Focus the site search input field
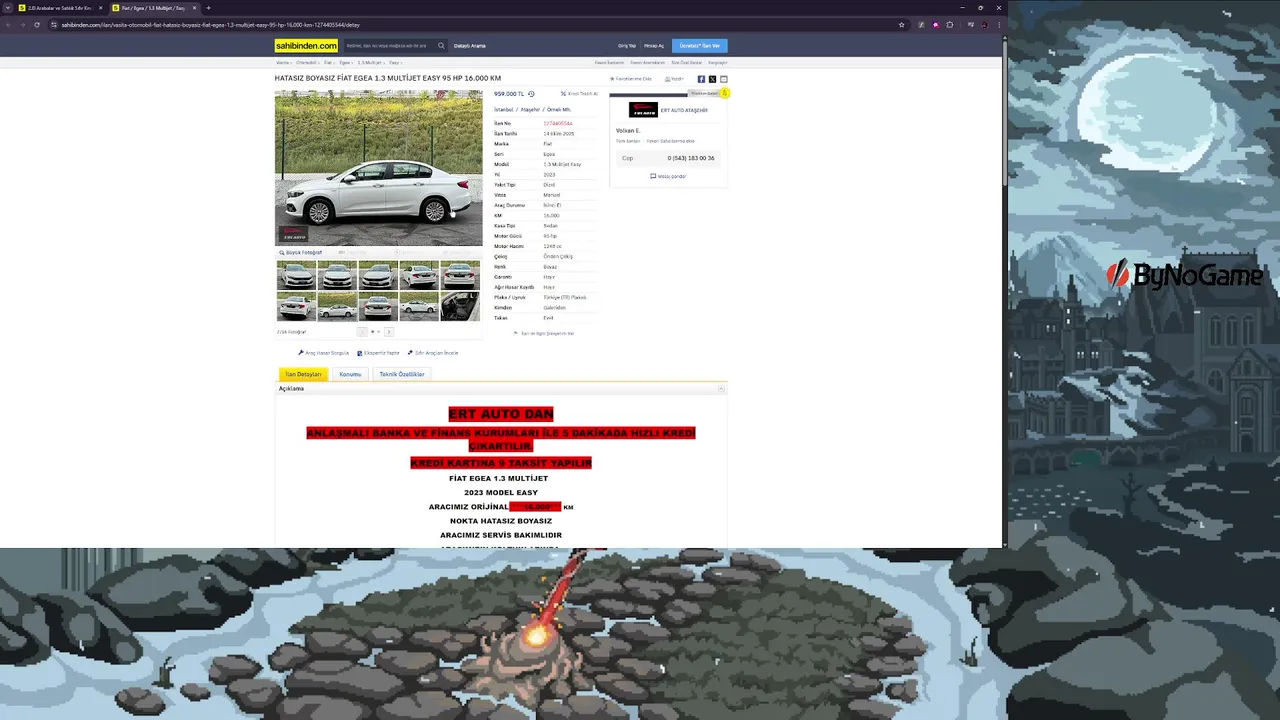1280x720 pixels. click(x=388, y=45)
